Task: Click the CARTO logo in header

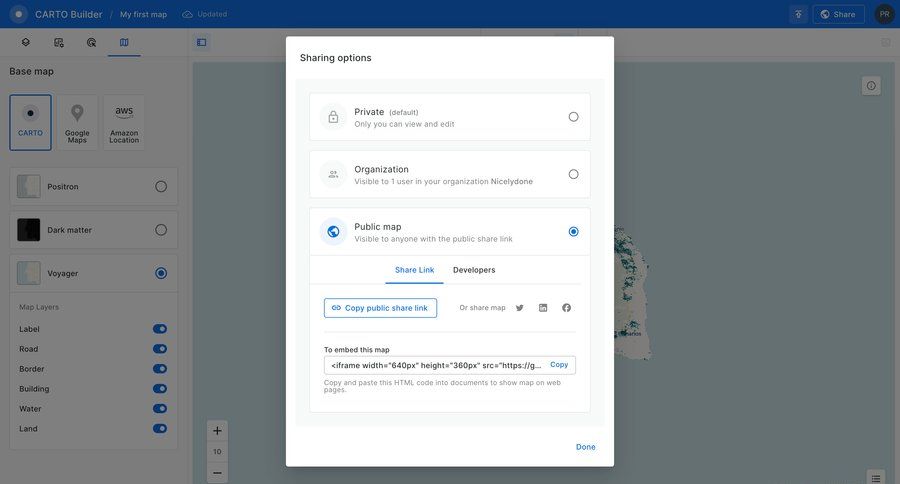Action: coord(18,14)
